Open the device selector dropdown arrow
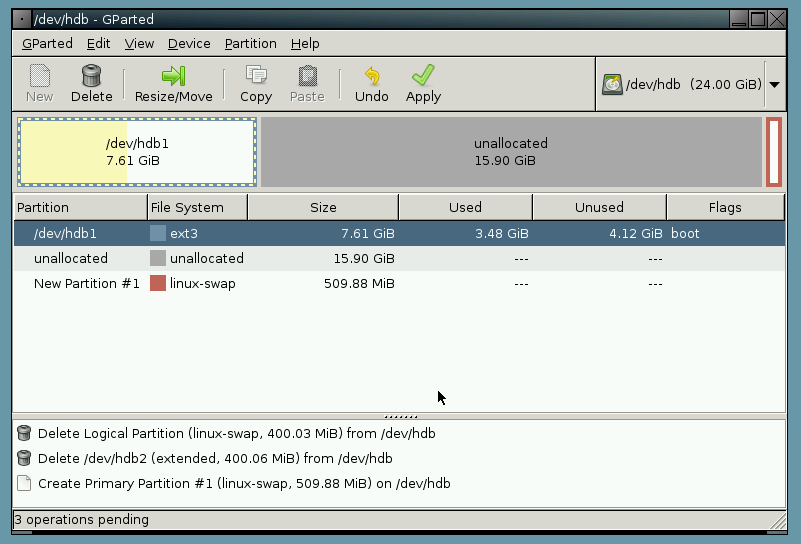The width and height of the screenshot is (801, 544). 774,85
